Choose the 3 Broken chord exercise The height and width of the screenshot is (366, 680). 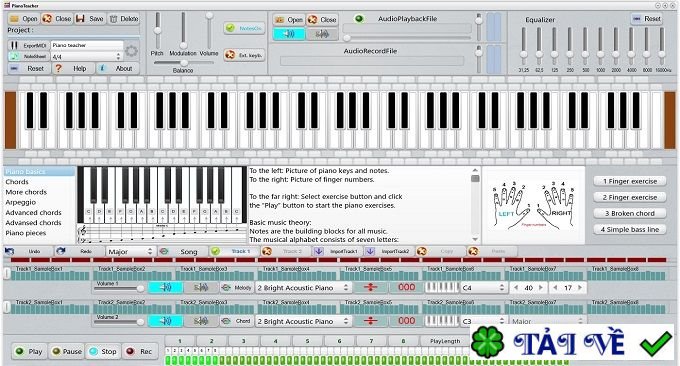(x=630, y=213)
